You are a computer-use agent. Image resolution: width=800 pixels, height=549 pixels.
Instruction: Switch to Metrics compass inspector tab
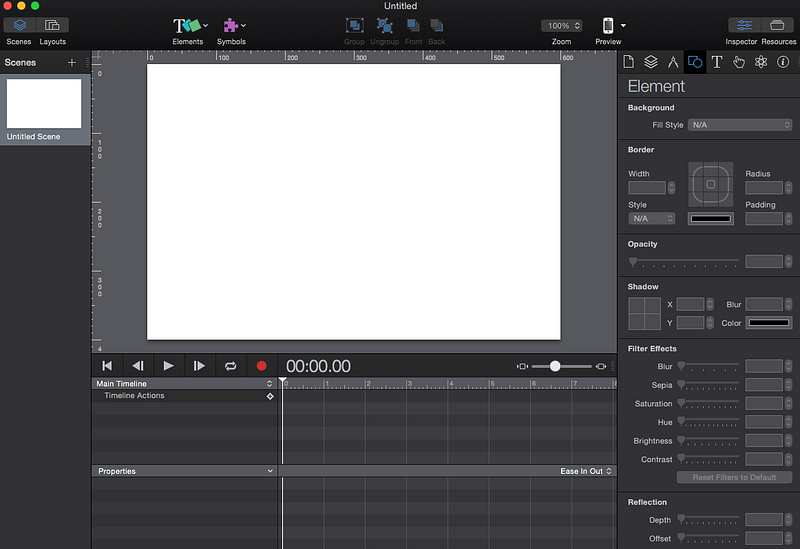[x=673, y=62]
